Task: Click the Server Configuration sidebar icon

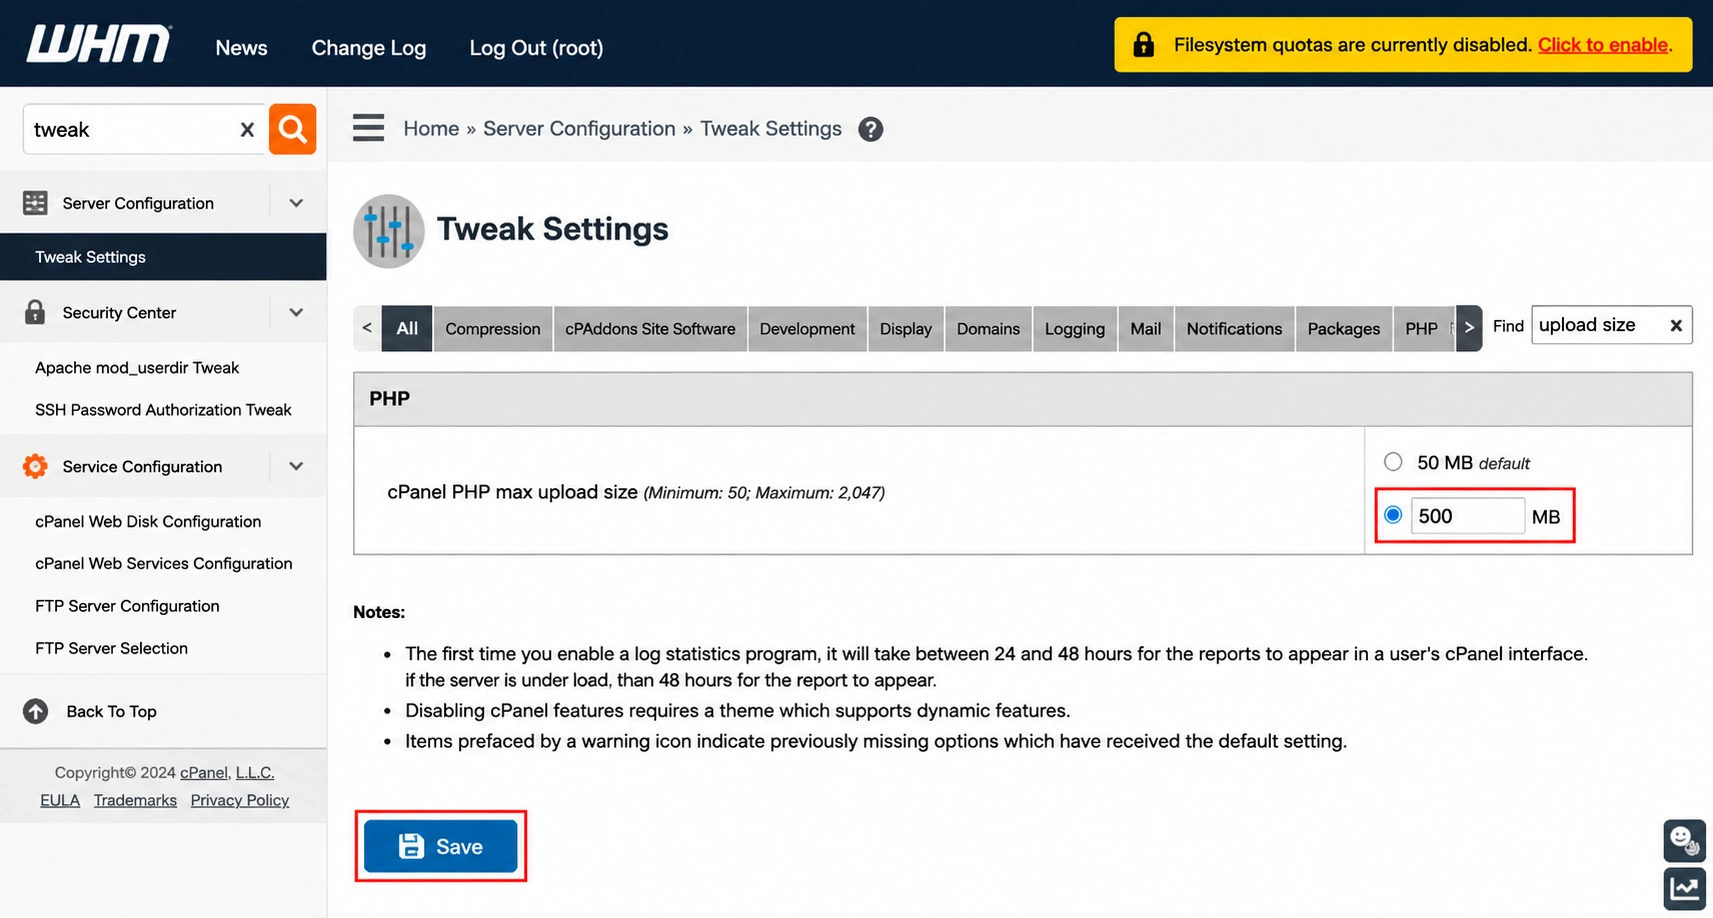Action: [x=35, y=203]
